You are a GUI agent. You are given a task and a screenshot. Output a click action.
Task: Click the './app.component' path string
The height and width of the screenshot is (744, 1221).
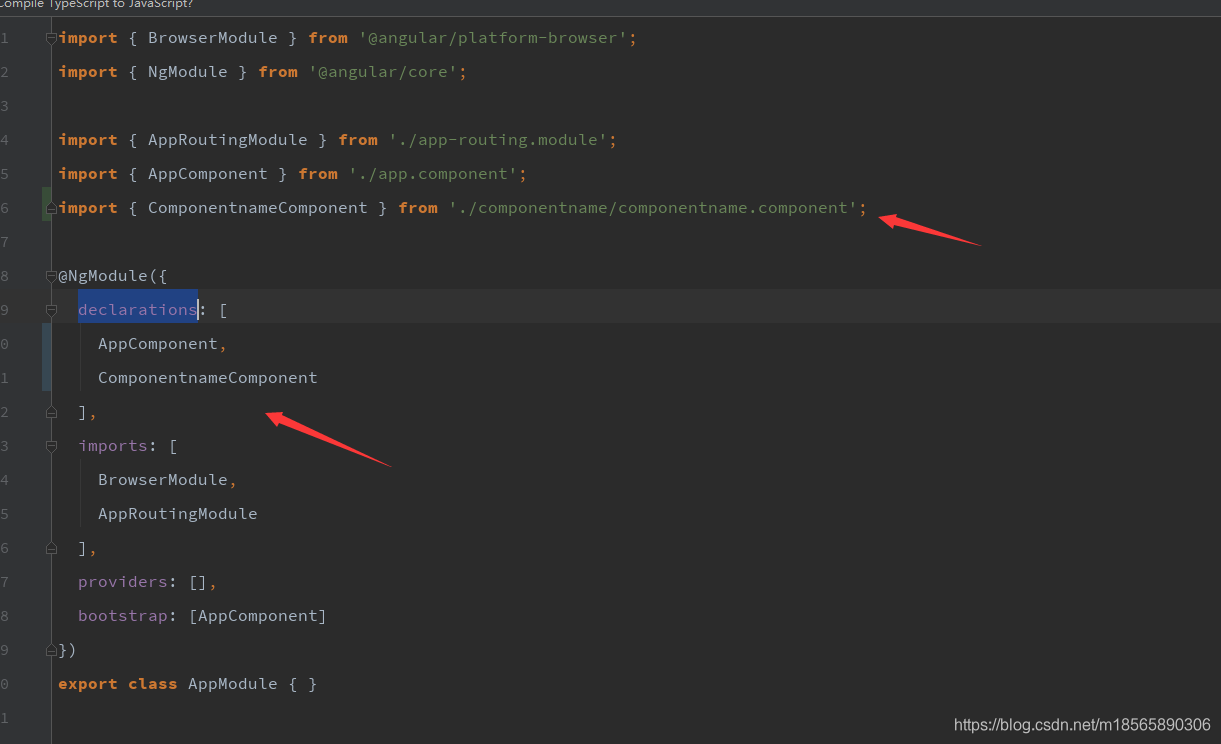(x=433, y=174)
